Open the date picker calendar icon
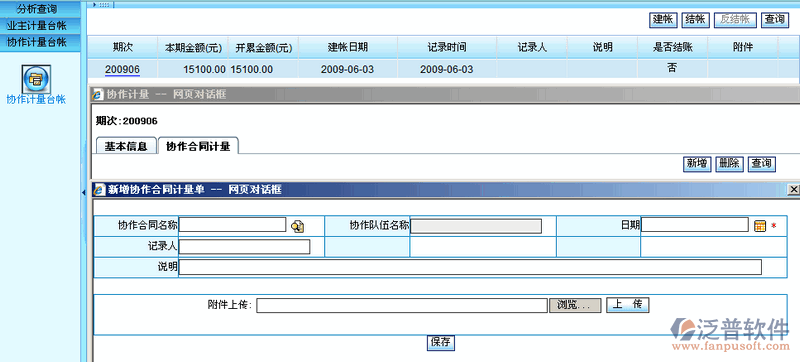Screen dimensions: 800x362 (x=760, y=226)
